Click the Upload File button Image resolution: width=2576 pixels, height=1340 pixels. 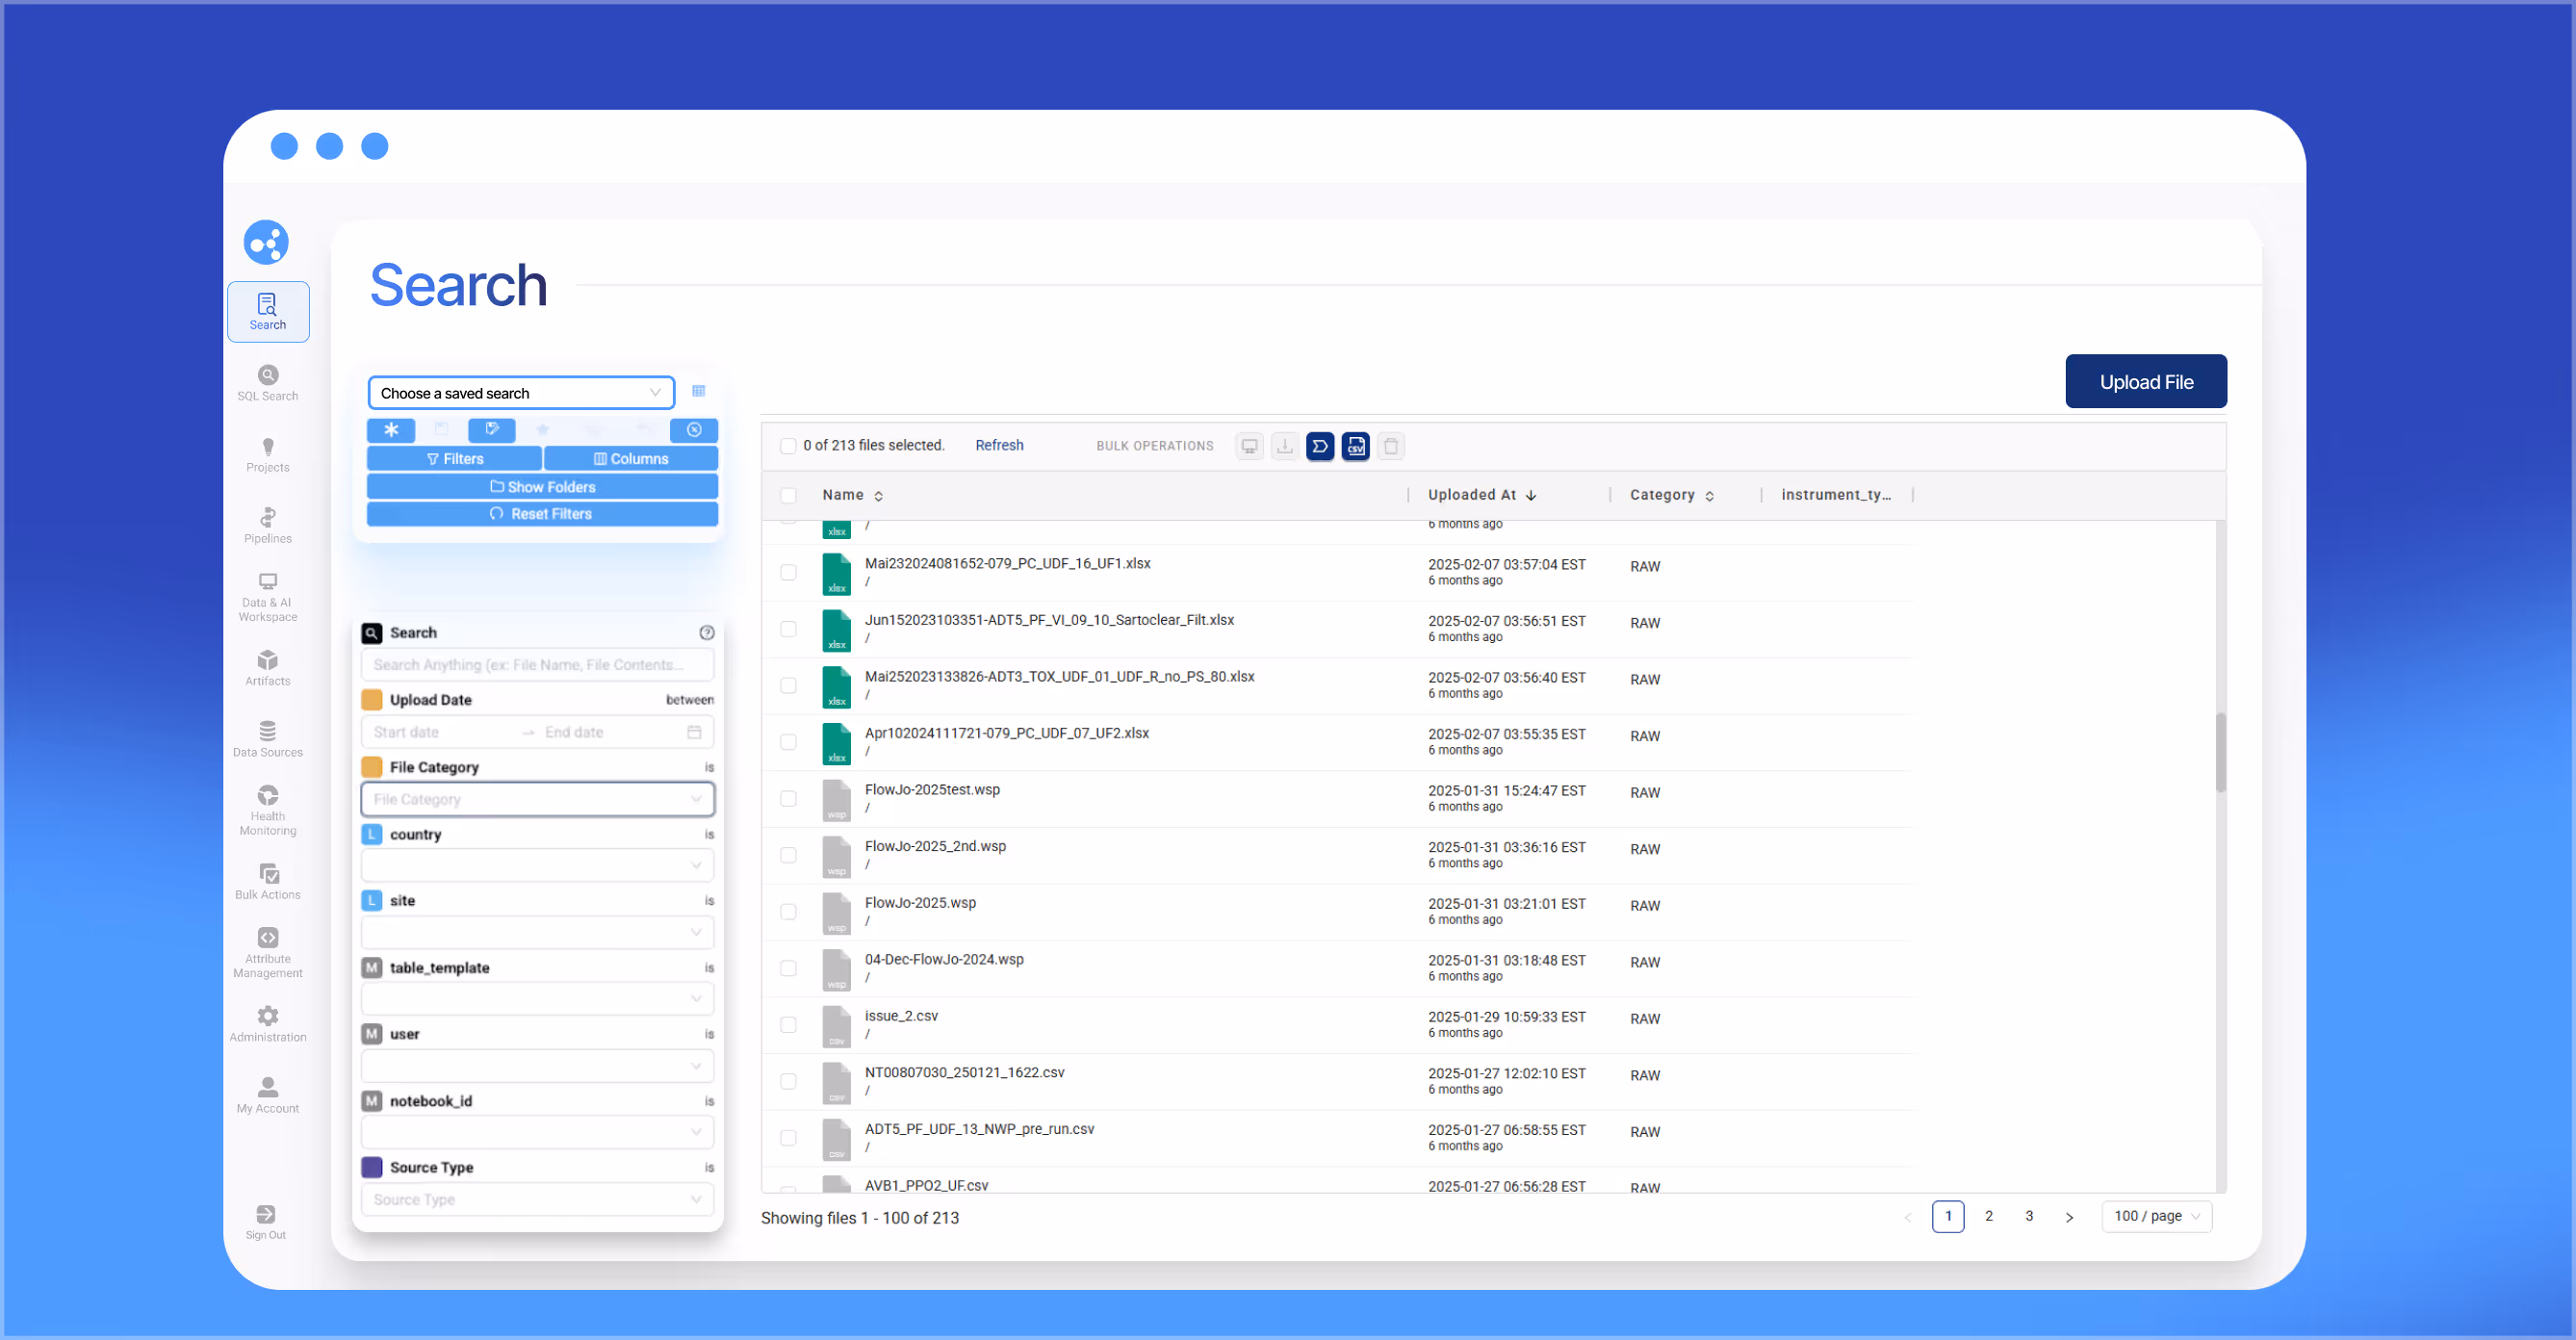pyautogui.click(x=2145, y=381)
